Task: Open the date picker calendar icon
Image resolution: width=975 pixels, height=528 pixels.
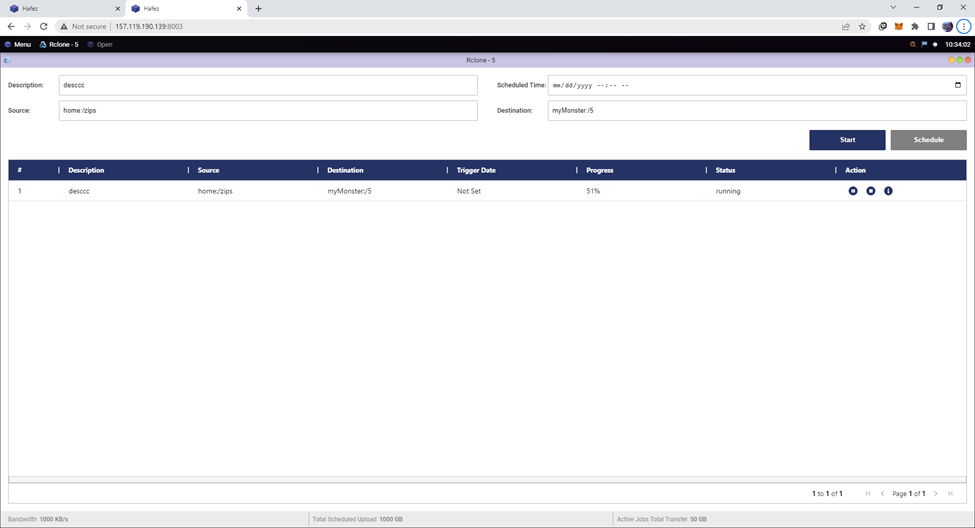Action: (958, 85)
